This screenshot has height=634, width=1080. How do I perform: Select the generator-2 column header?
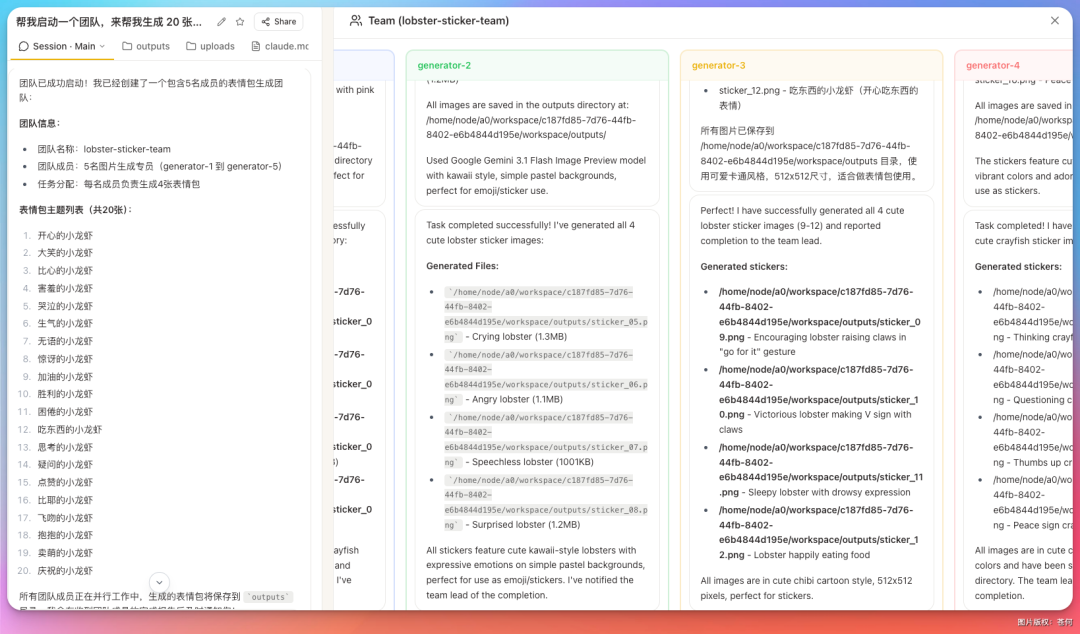pyautogui.click(x=444, y=65)
